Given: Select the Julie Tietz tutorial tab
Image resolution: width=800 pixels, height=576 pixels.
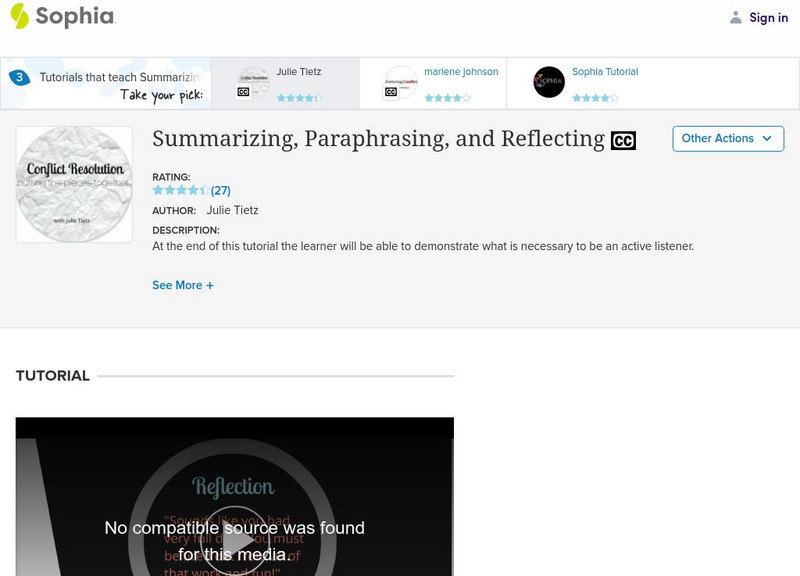Looking at the screenshot, I should pos(285,83).
